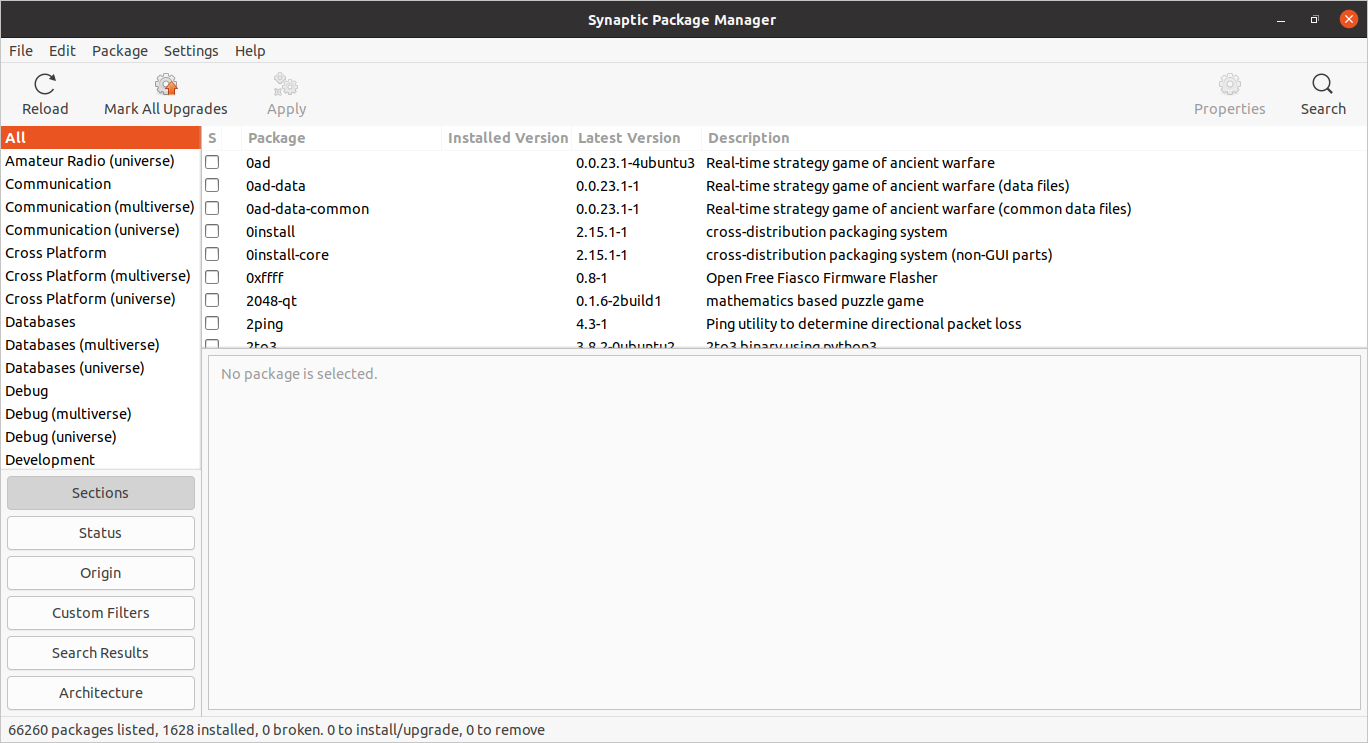Sort by Installed Version column header
The height and width of the screenshot is (743, 1368).
pyautogui.click(x=507, y=138)
